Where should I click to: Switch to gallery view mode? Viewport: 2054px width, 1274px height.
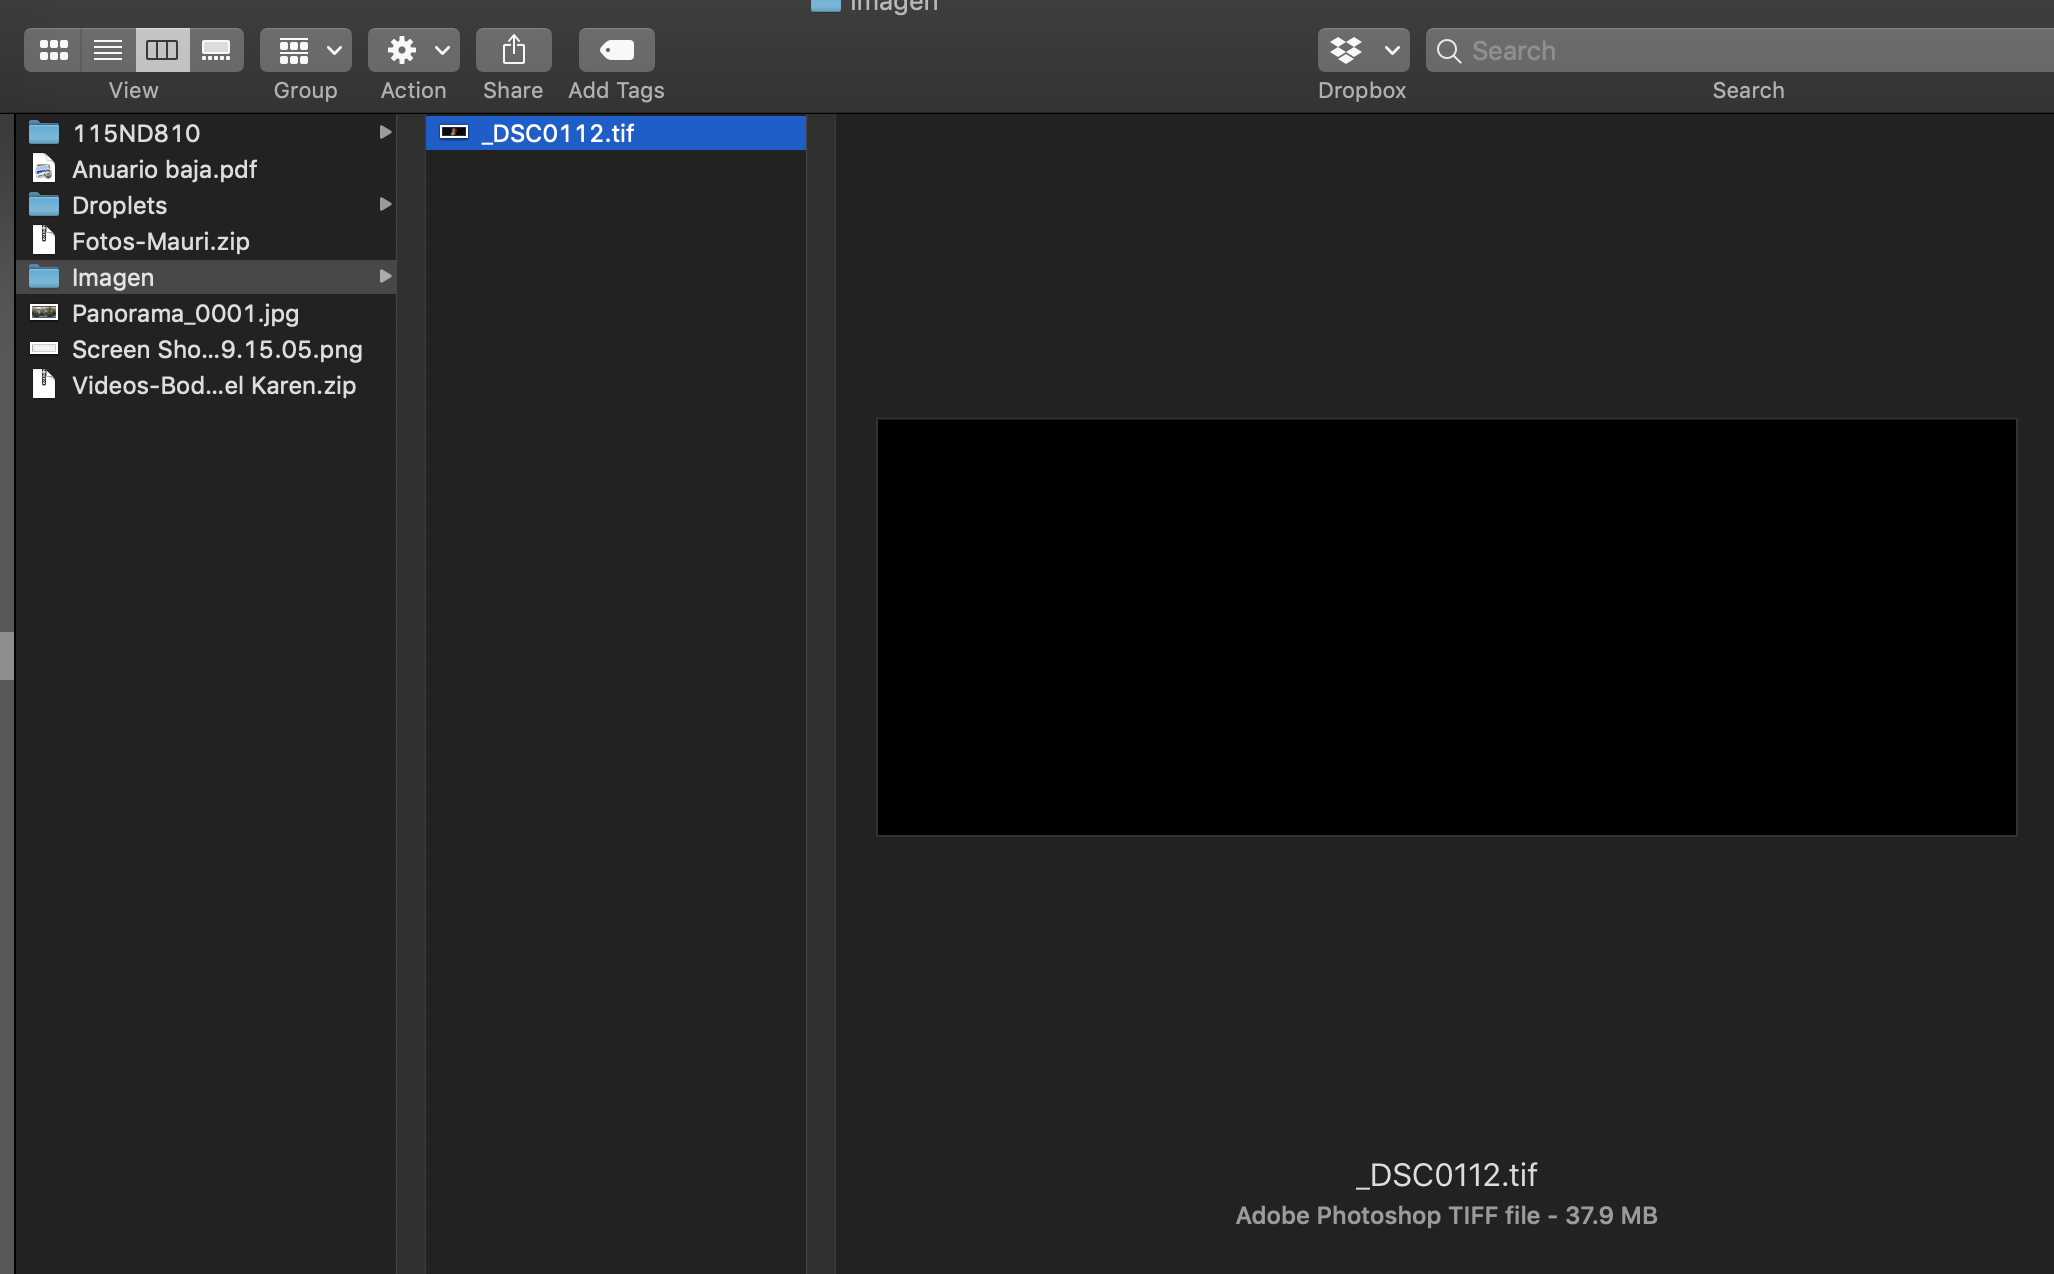216,50
